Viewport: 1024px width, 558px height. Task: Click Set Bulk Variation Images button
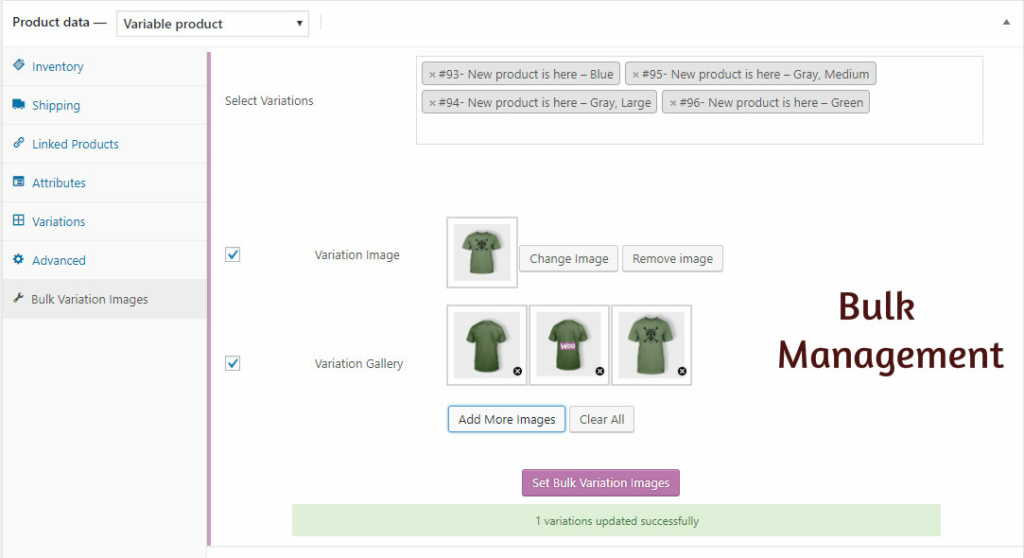click(600, 483)
